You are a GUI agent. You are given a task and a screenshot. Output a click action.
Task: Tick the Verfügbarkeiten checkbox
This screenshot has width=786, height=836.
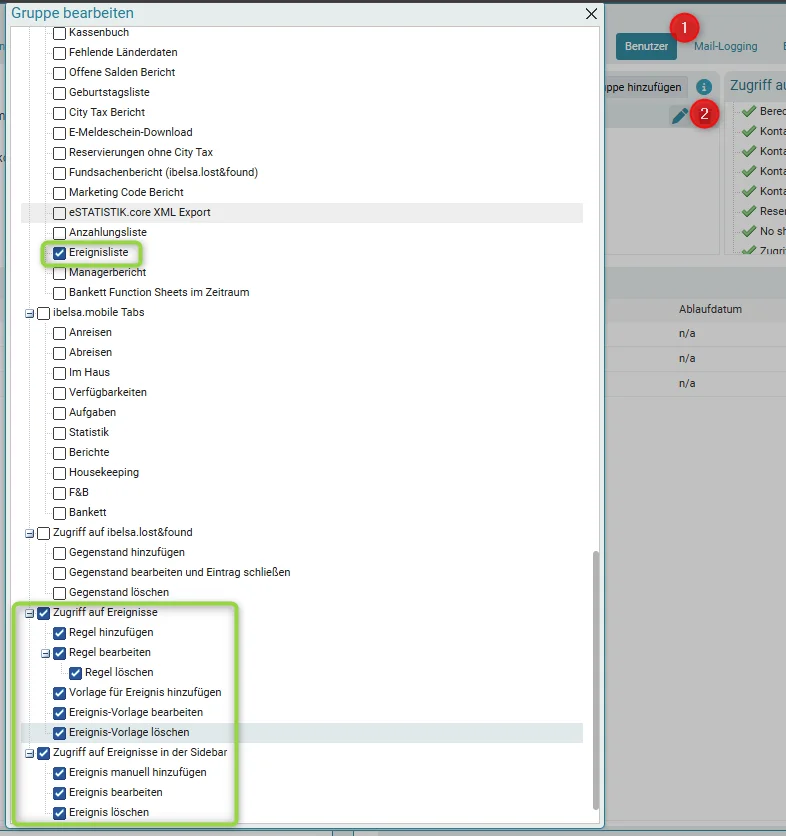pos(60,393)
